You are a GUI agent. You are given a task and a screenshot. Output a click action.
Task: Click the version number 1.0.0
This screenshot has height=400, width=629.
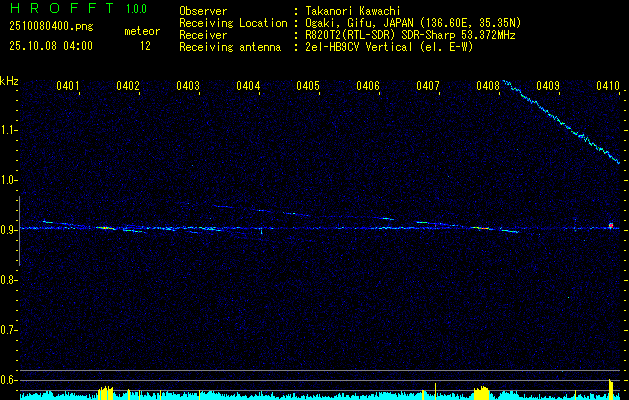click(x=136, y=8)
